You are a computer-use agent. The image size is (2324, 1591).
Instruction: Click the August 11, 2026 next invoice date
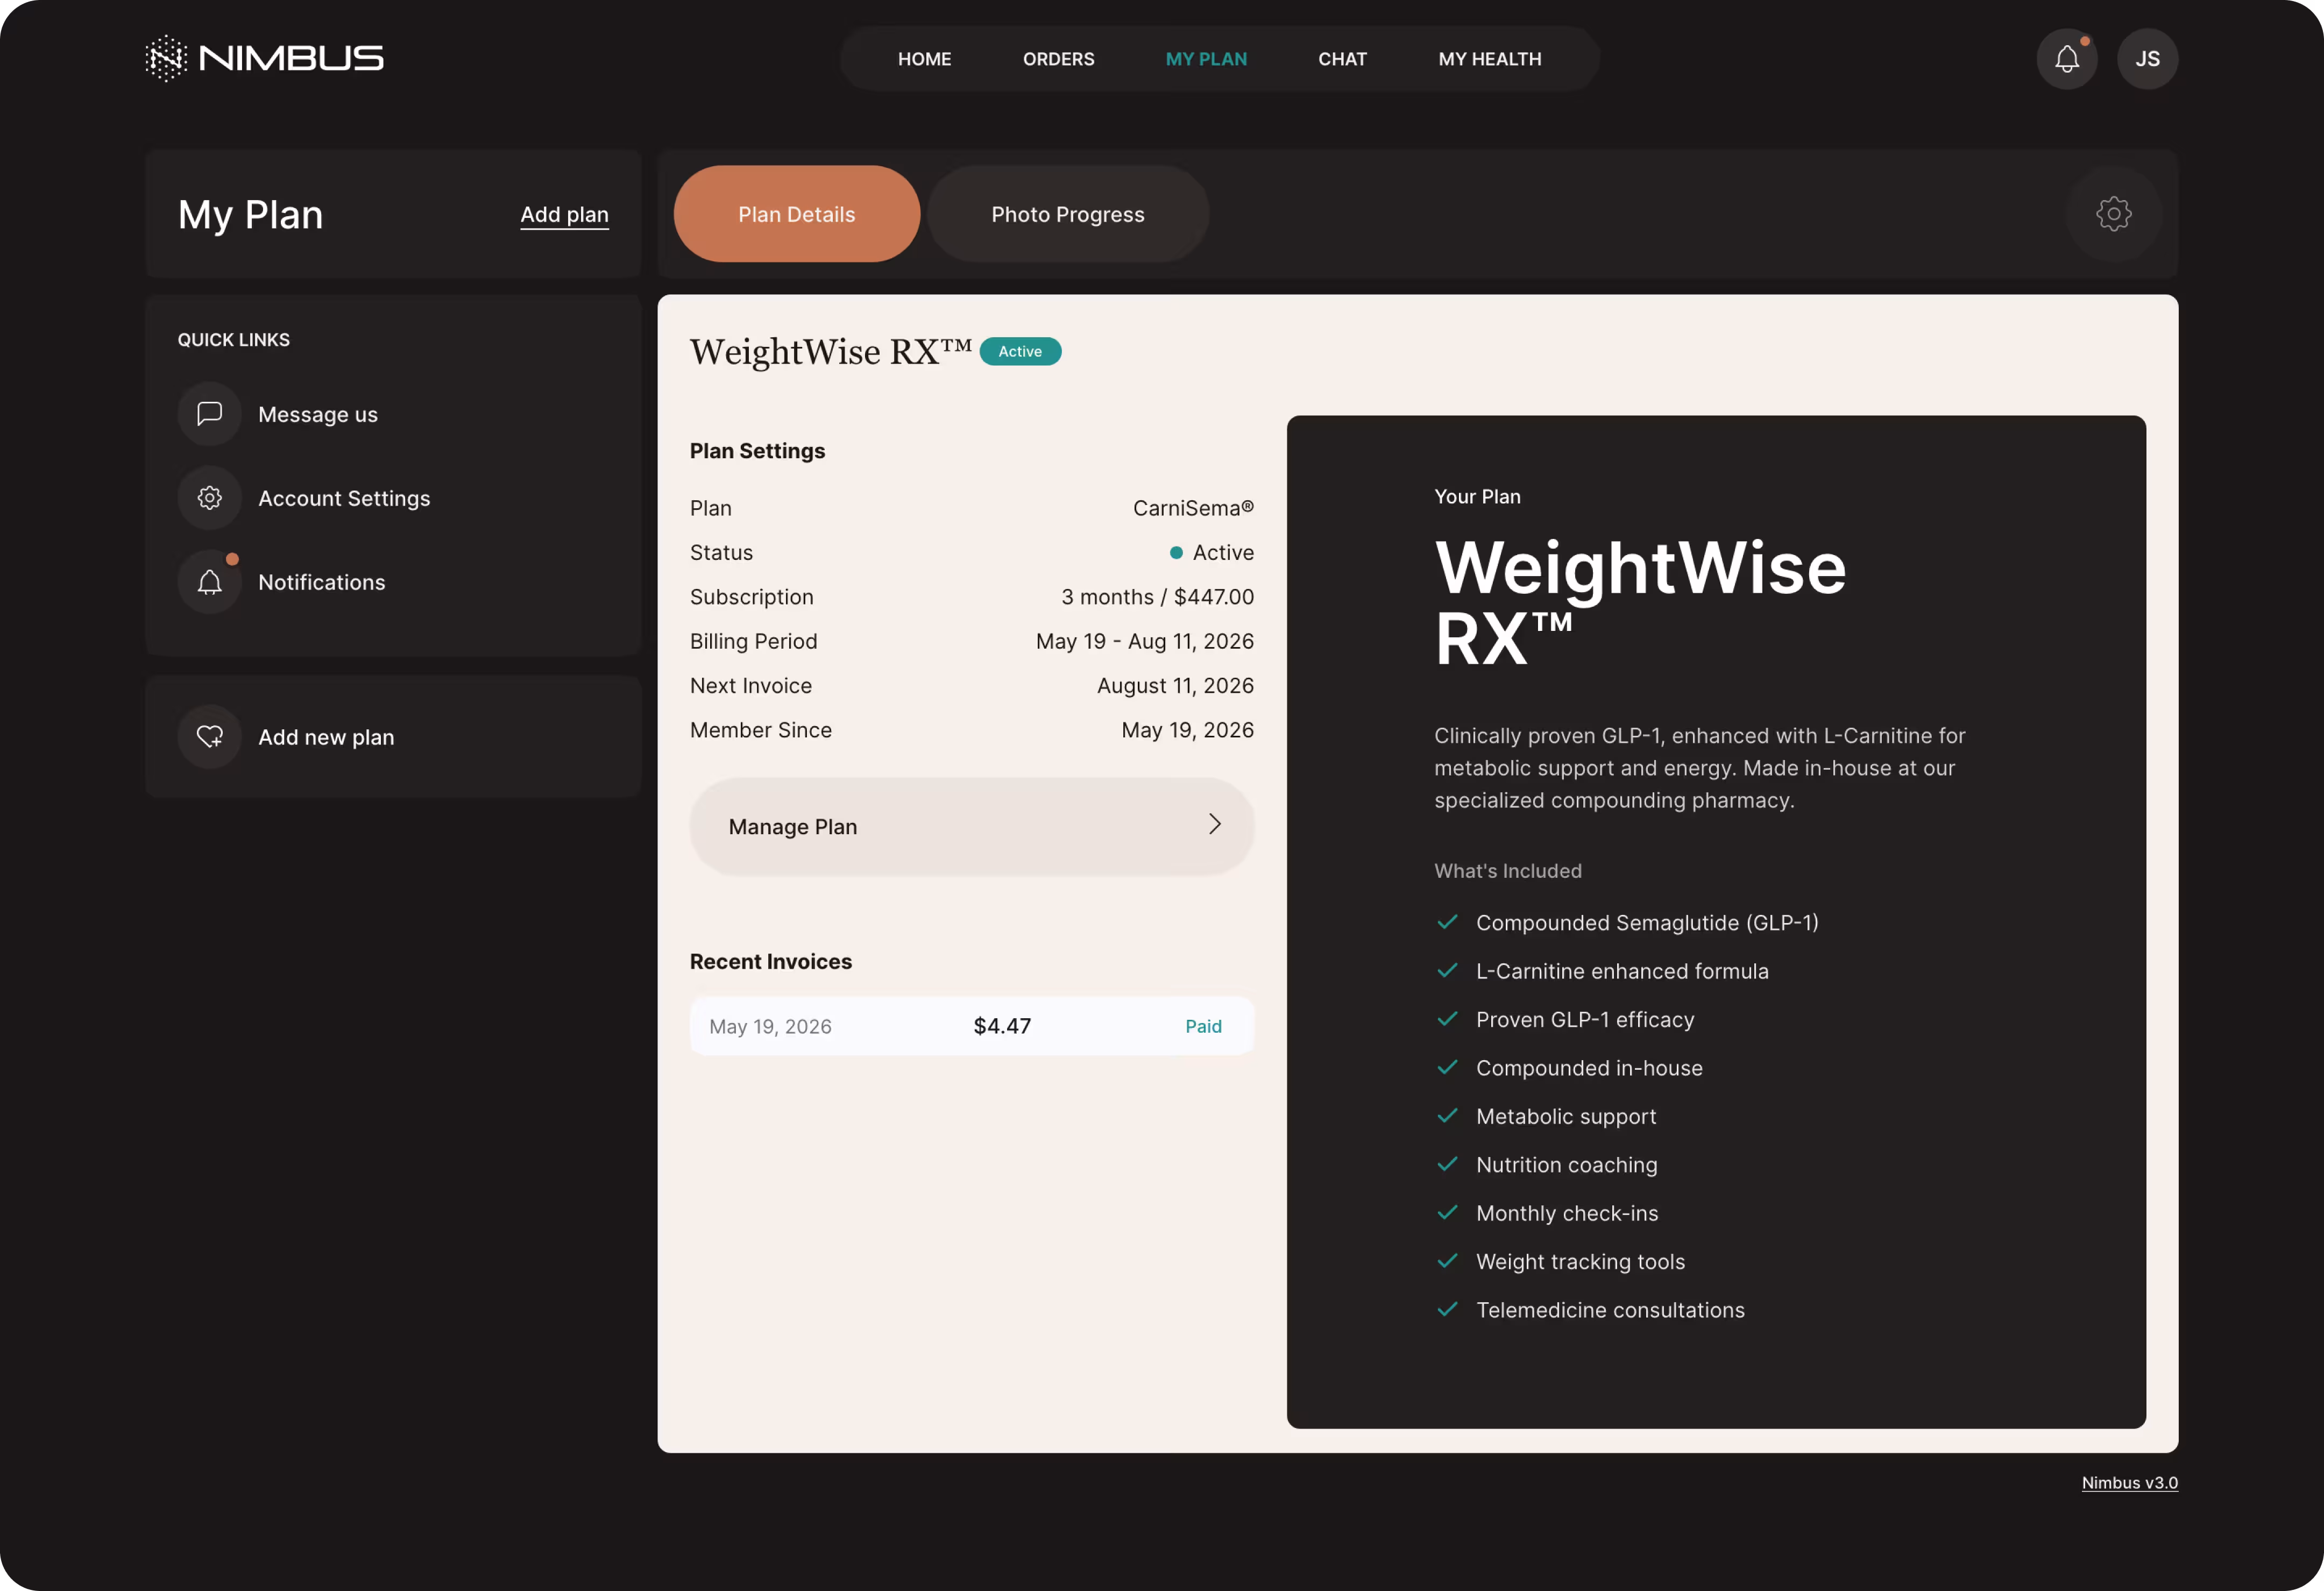[x=1175, y=686]
